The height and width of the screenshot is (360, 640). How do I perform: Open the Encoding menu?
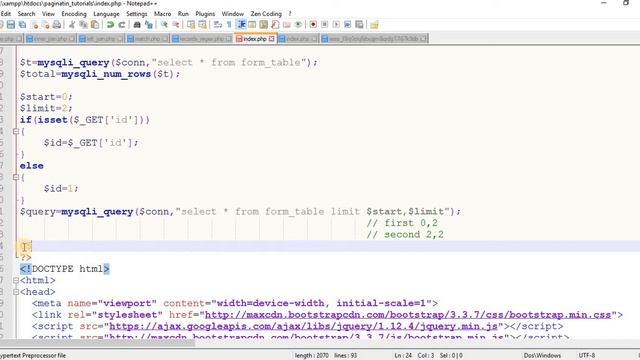tap(74, 14)
